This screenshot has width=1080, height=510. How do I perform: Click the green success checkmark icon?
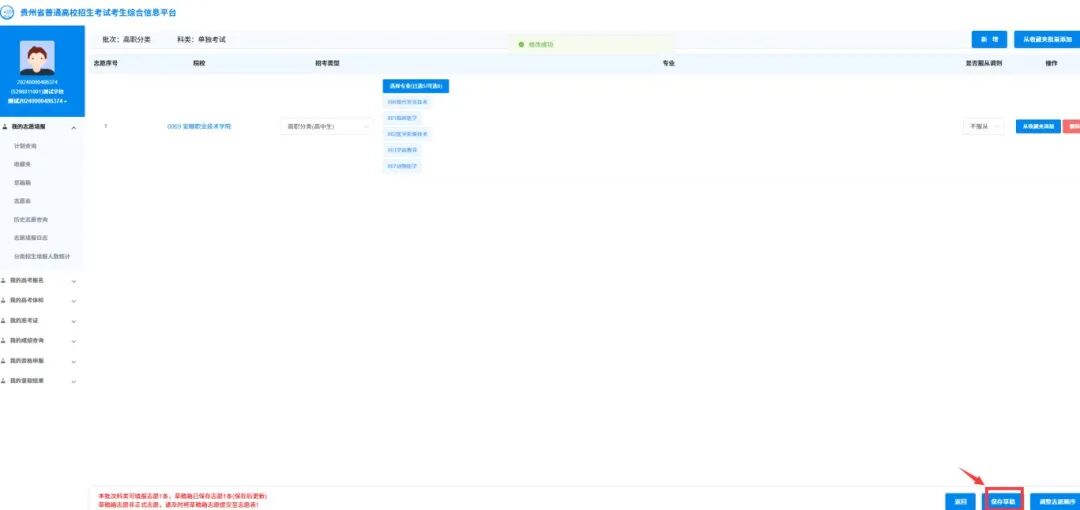coord(521,44)
